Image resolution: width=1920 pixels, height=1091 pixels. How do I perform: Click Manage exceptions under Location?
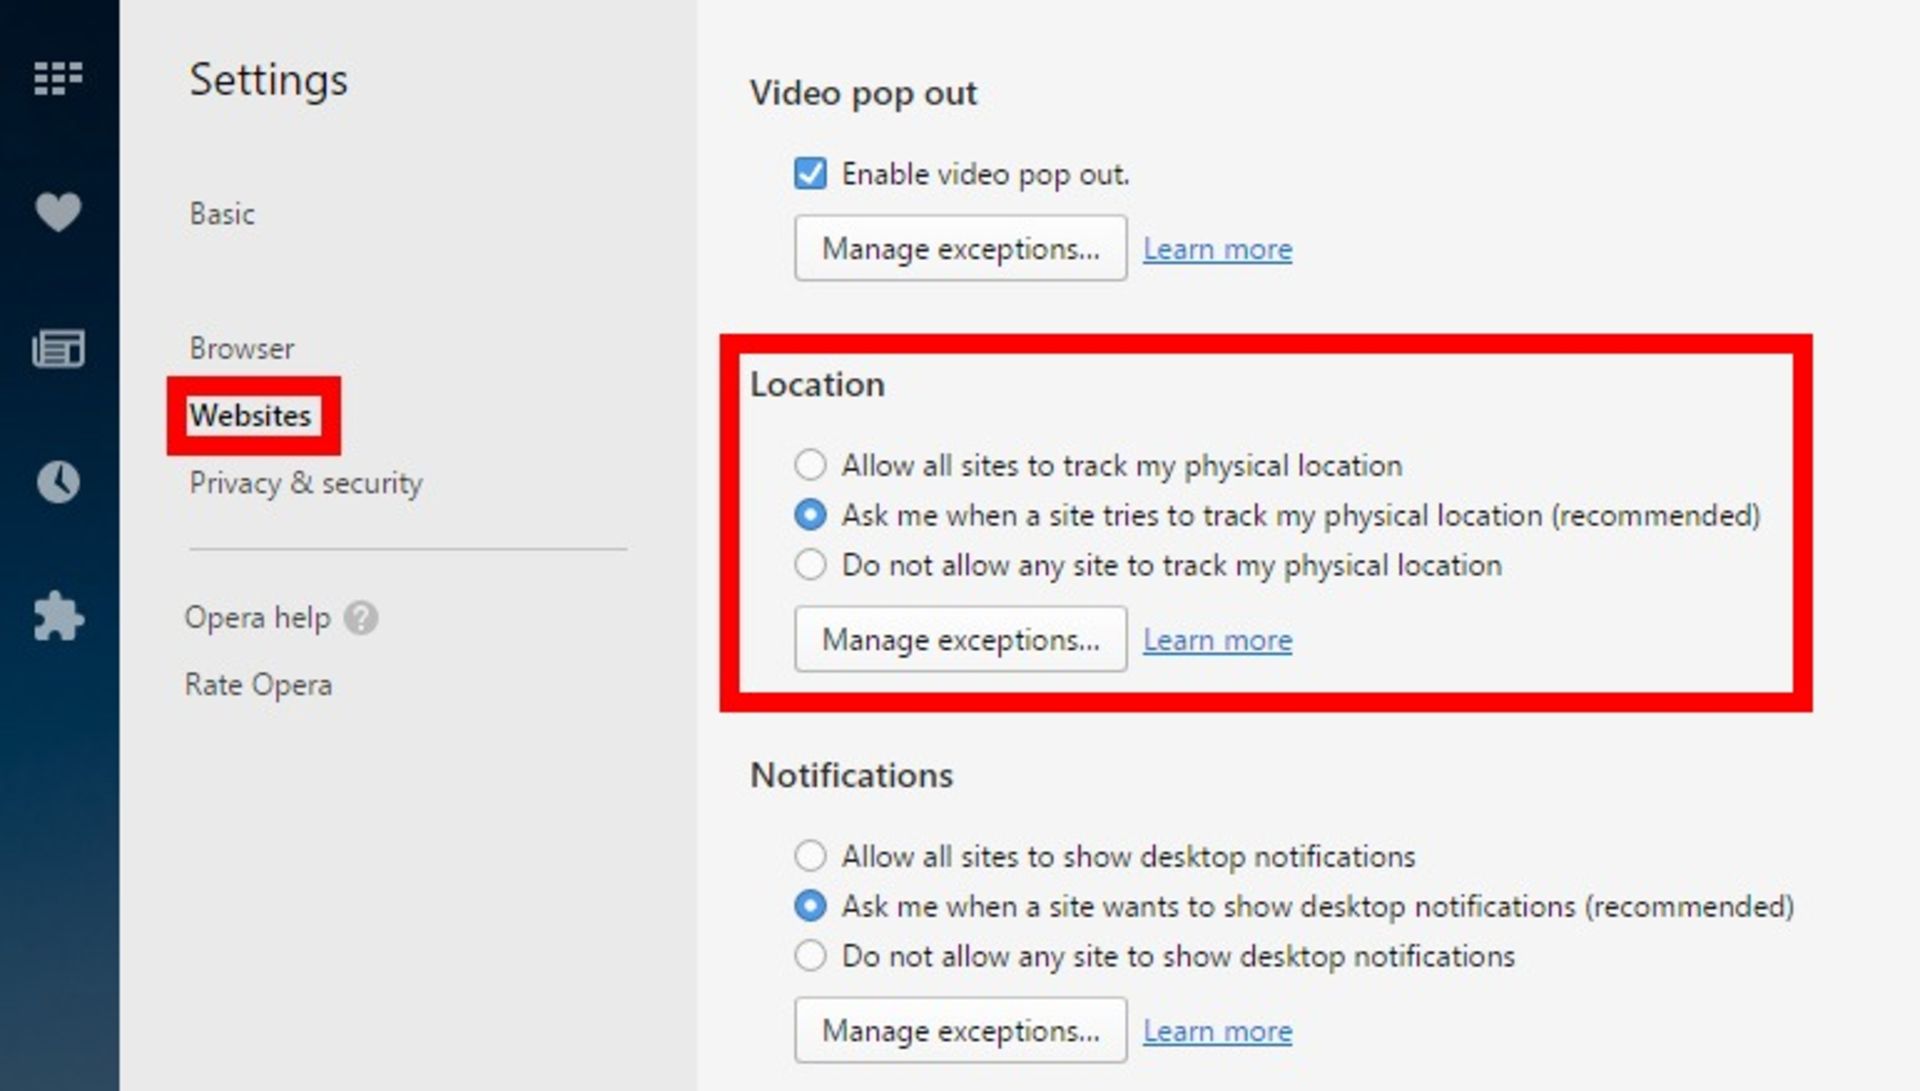(x=960, y=640)
